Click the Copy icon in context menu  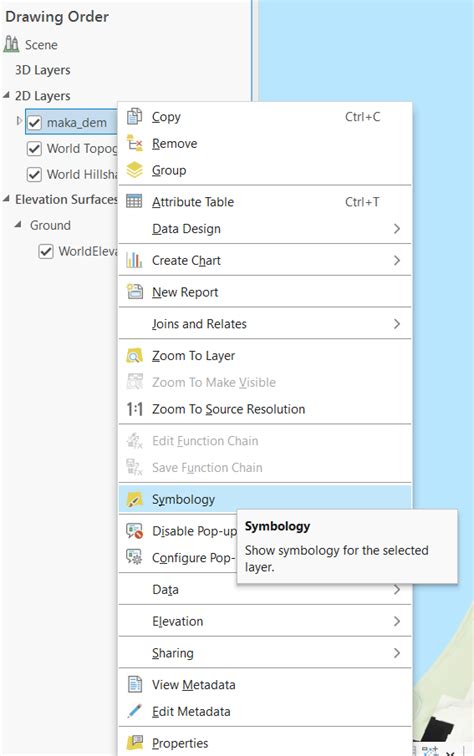134,116
